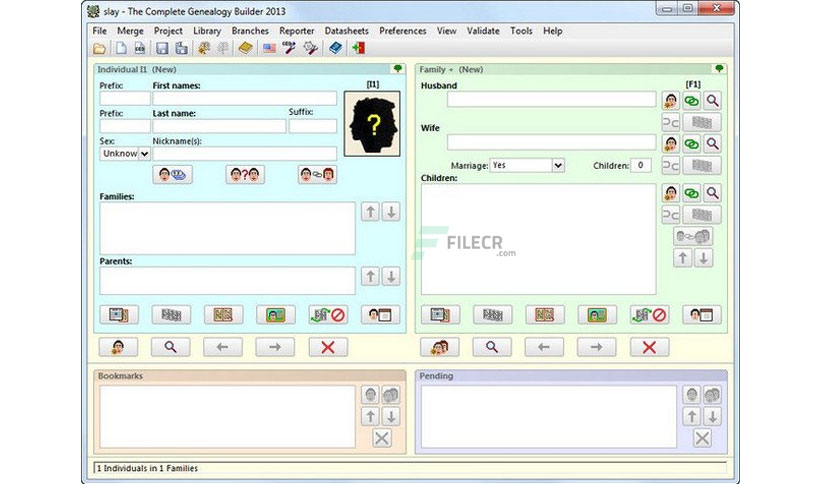Click into the Nickname(s) input field

[245, 154]
